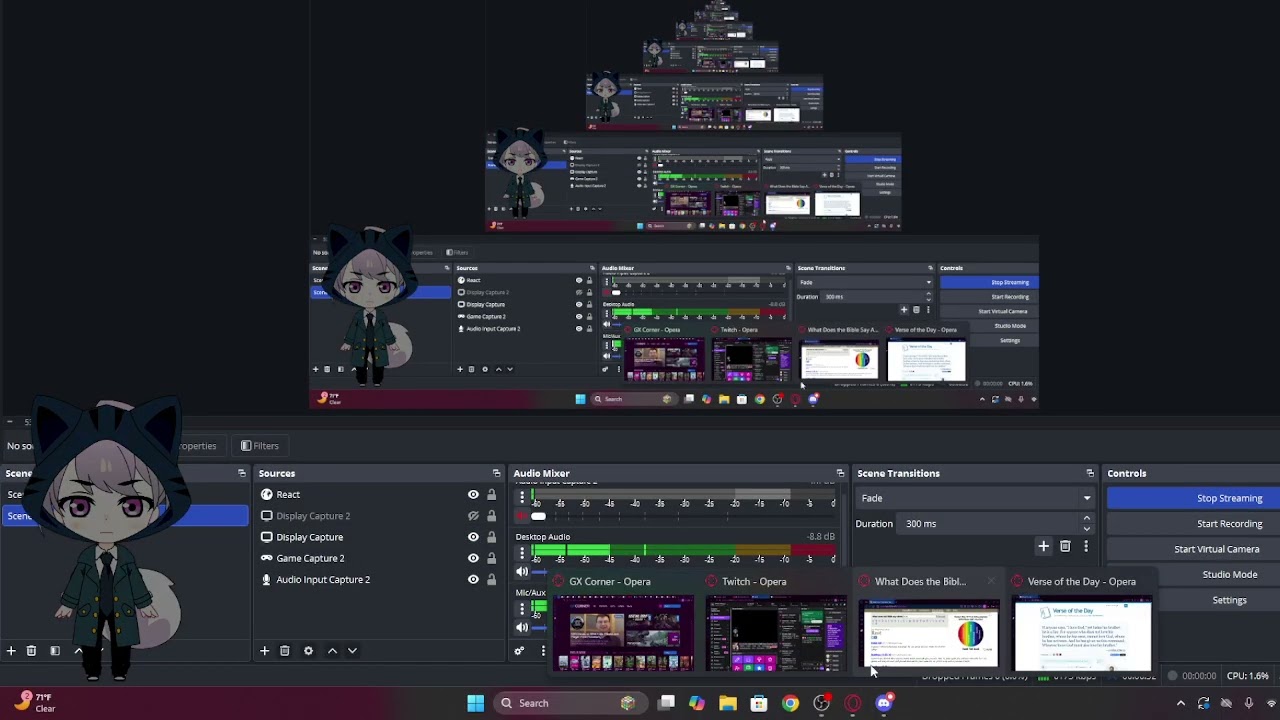Mute the Desktop Audio channel

tap(521, 571)
